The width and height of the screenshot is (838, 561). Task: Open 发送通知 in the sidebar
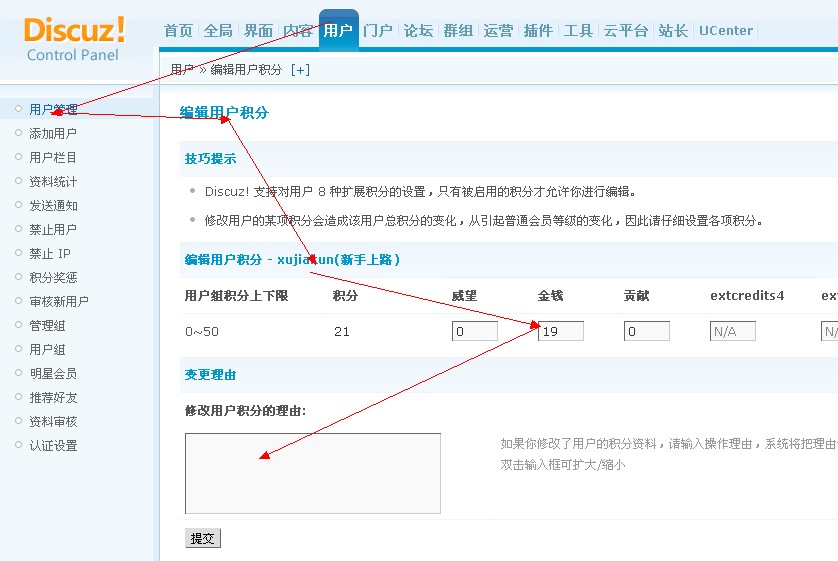[53, 206]
